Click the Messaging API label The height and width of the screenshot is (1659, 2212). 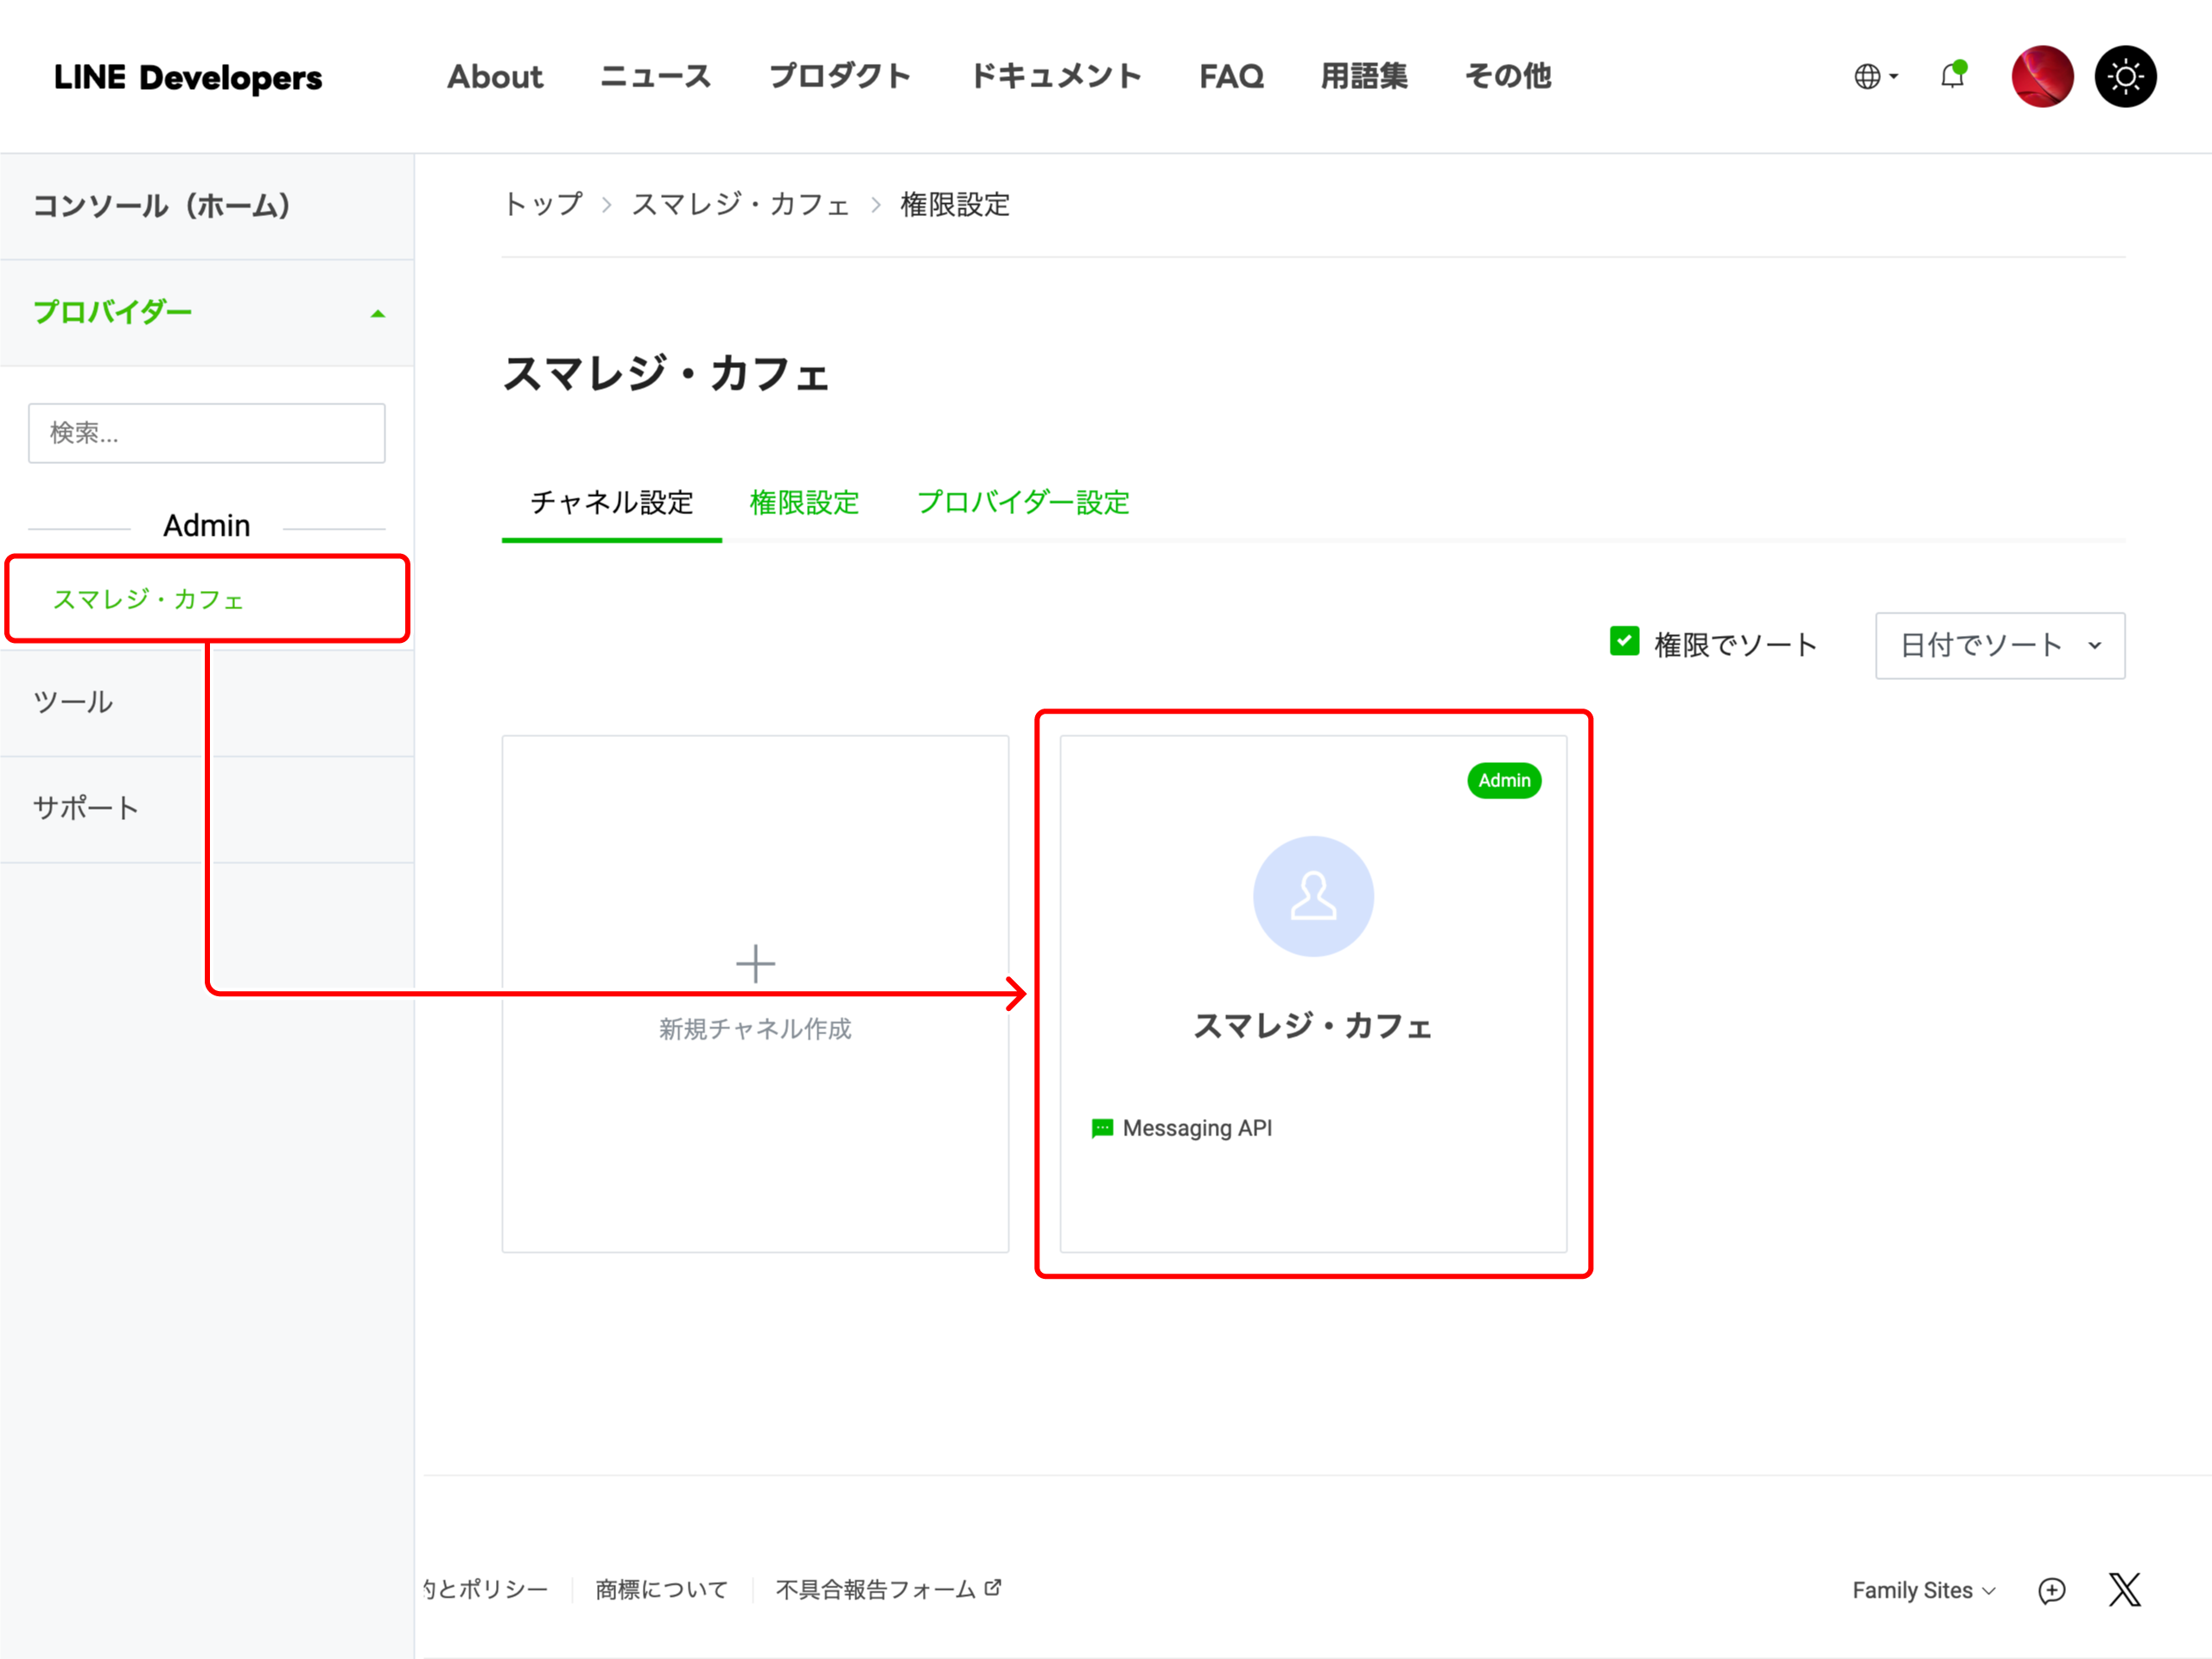(1198, 1128)
